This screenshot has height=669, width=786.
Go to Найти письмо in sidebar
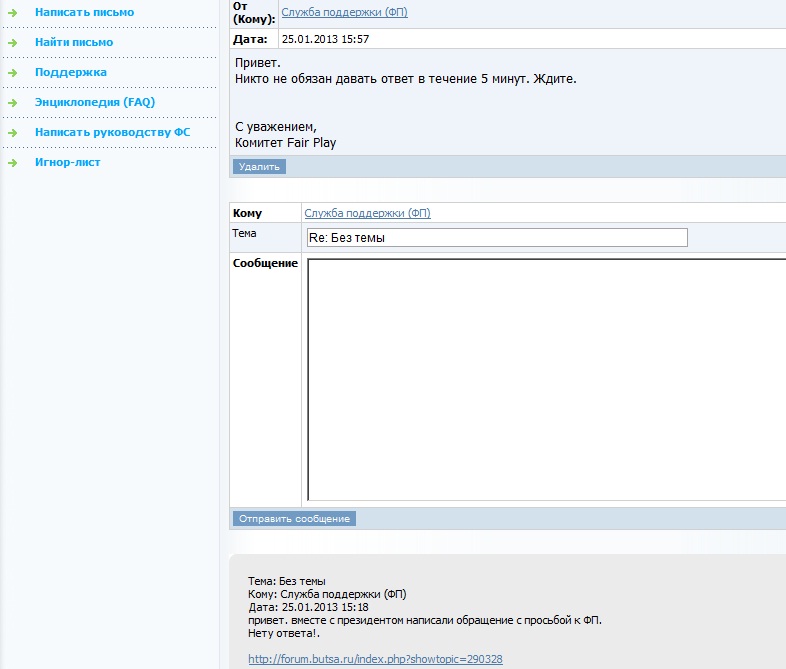(73, 42)
